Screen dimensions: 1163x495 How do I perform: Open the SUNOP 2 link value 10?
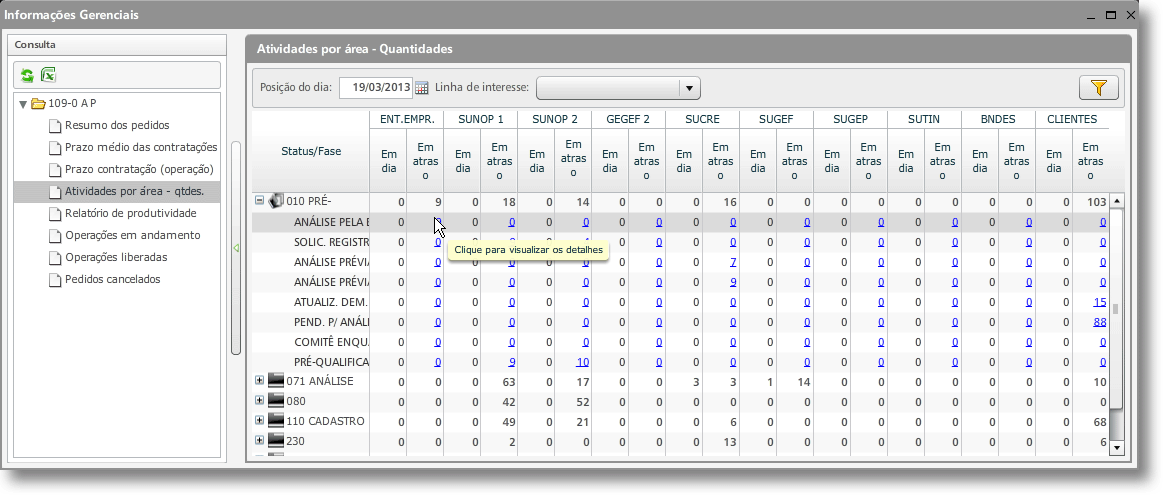tap(582, 362)
